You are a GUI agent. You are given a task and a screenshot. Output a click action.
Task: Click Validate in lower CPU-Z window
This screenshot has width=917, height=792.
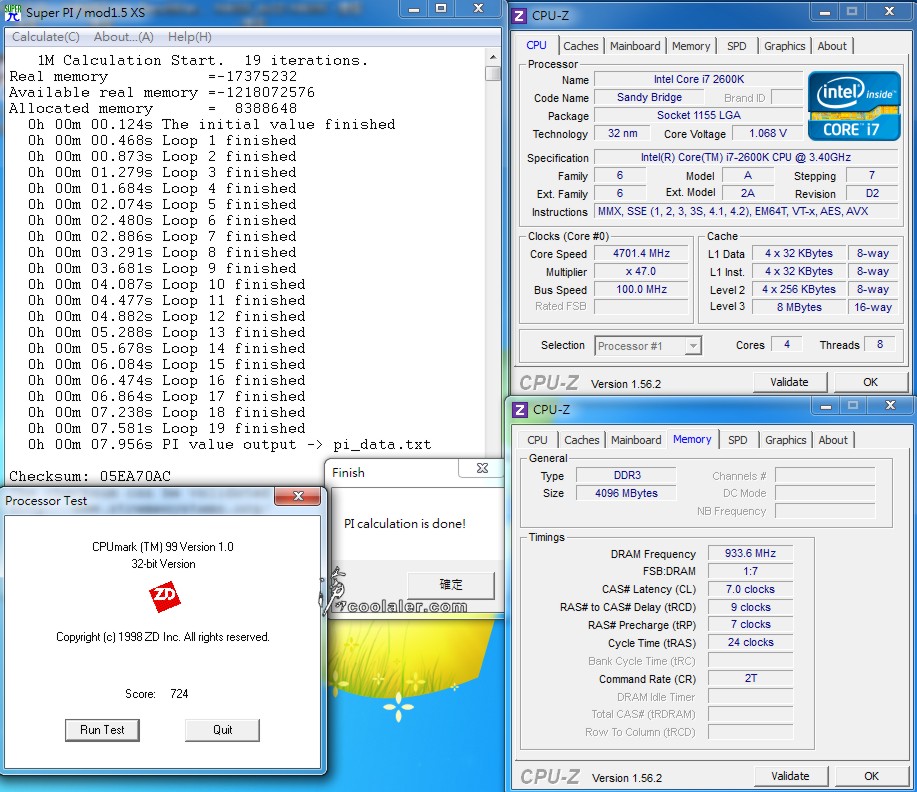(790, 776)
